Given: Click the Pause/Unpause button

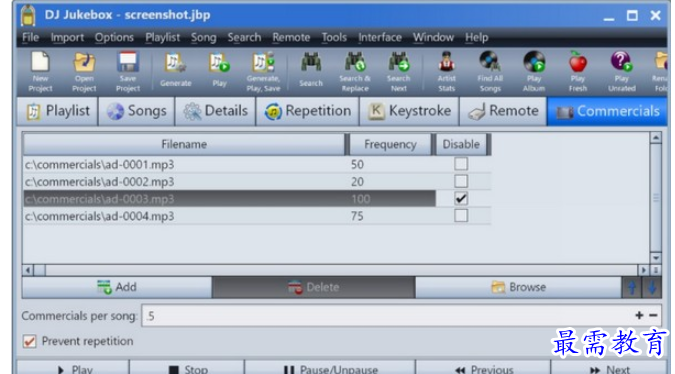Looking at the screenshot, I should click(330, 368).
